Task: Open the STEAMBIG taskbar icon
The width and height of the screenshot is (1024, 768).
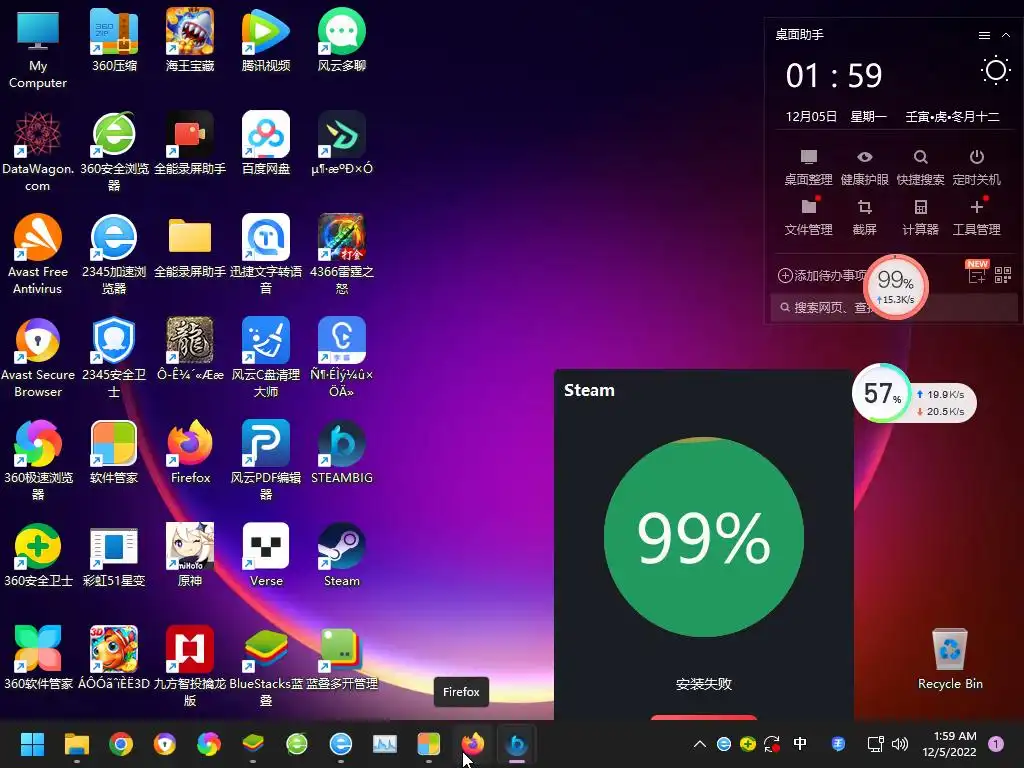Action: [517, 744]
